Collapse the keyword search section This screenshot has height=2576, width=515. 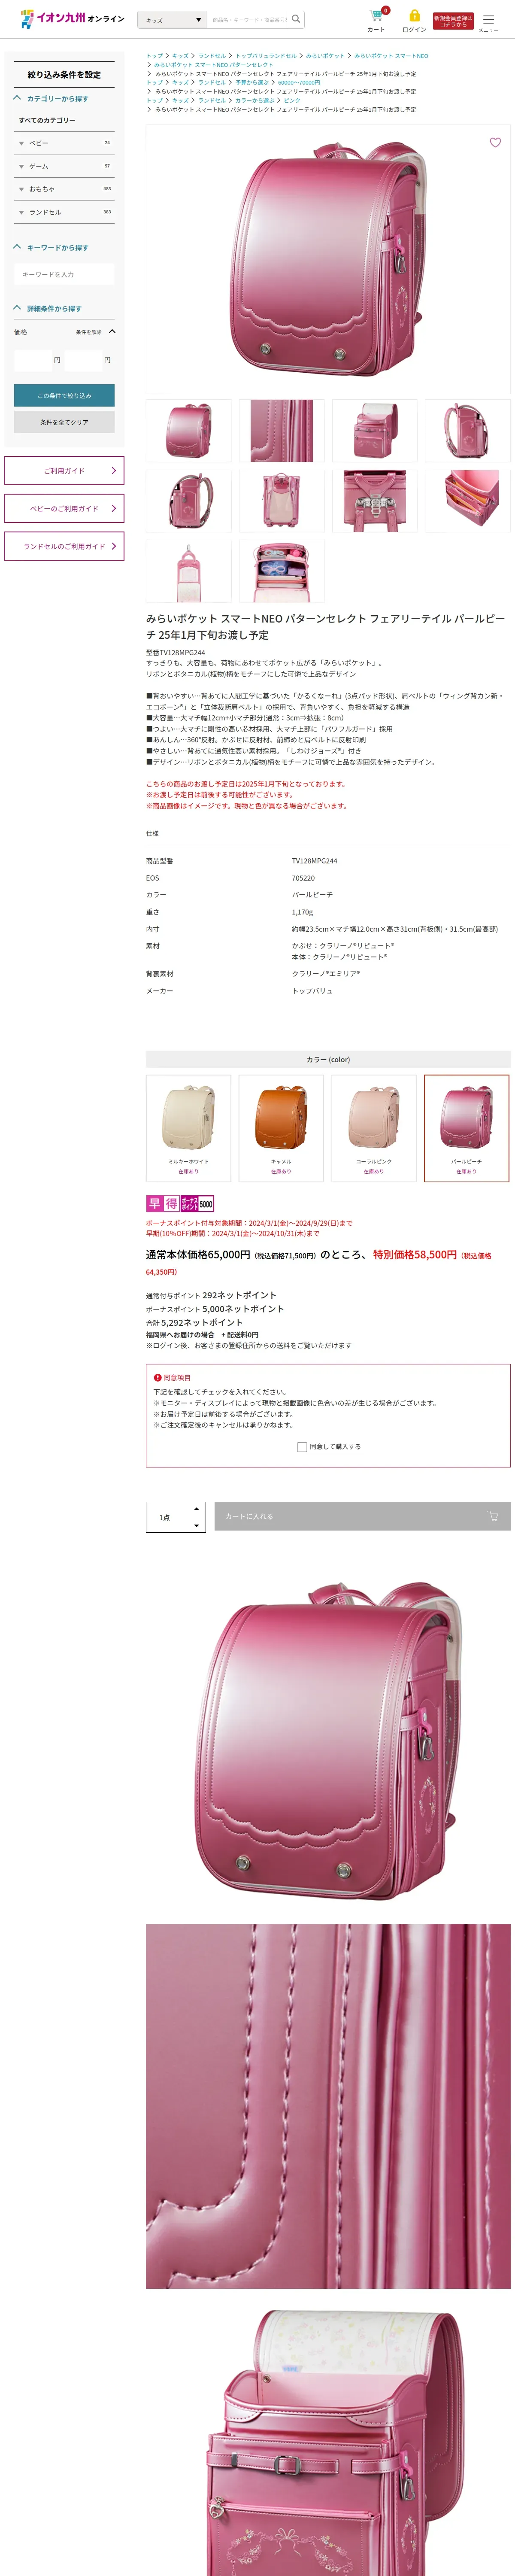tap(17, 247)
